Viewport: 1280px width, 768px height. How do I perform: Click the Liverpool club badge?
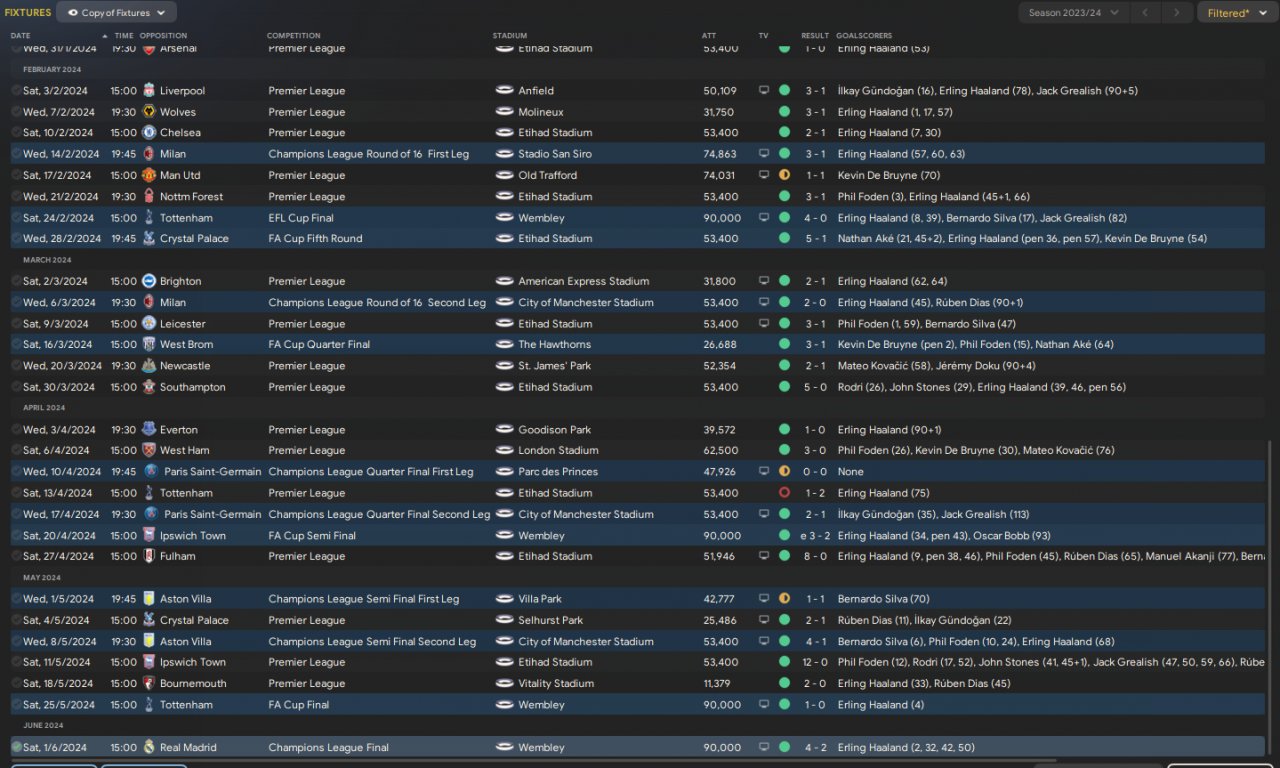coord(149,91)
